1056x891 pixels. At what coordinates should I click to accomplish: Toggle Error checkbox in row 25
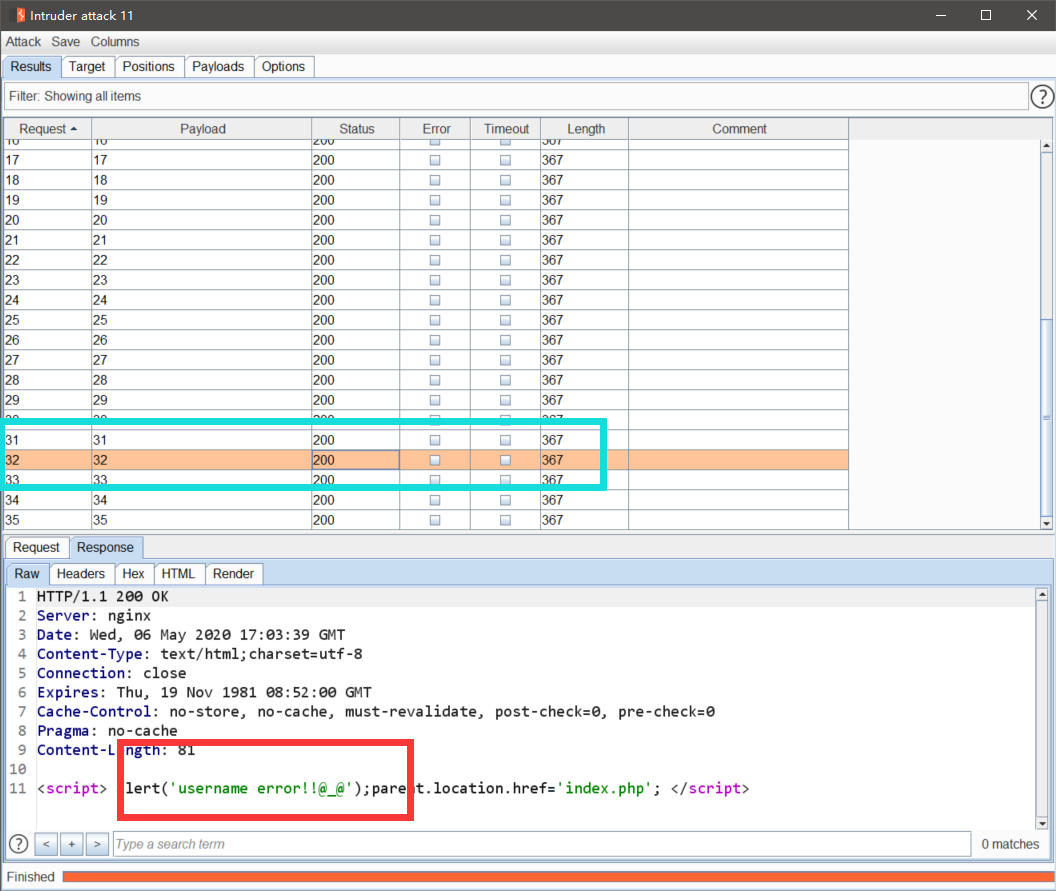435,320
